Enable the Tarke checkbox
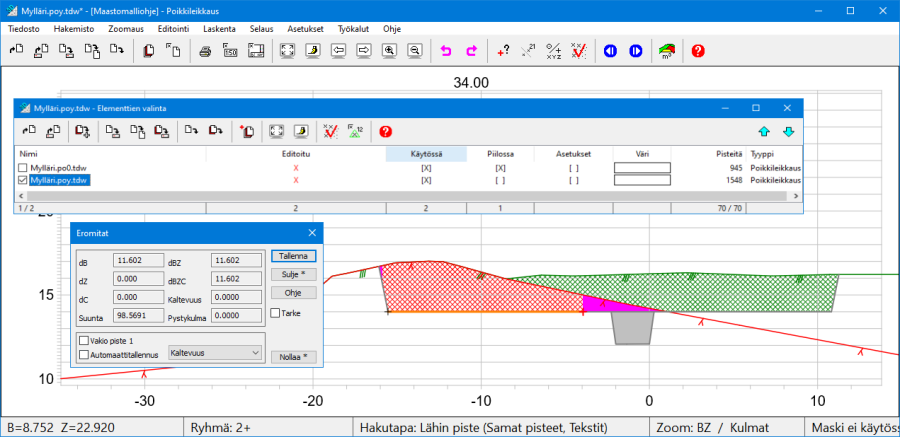The height and width of the screenshot is (437, 900). 276,313
